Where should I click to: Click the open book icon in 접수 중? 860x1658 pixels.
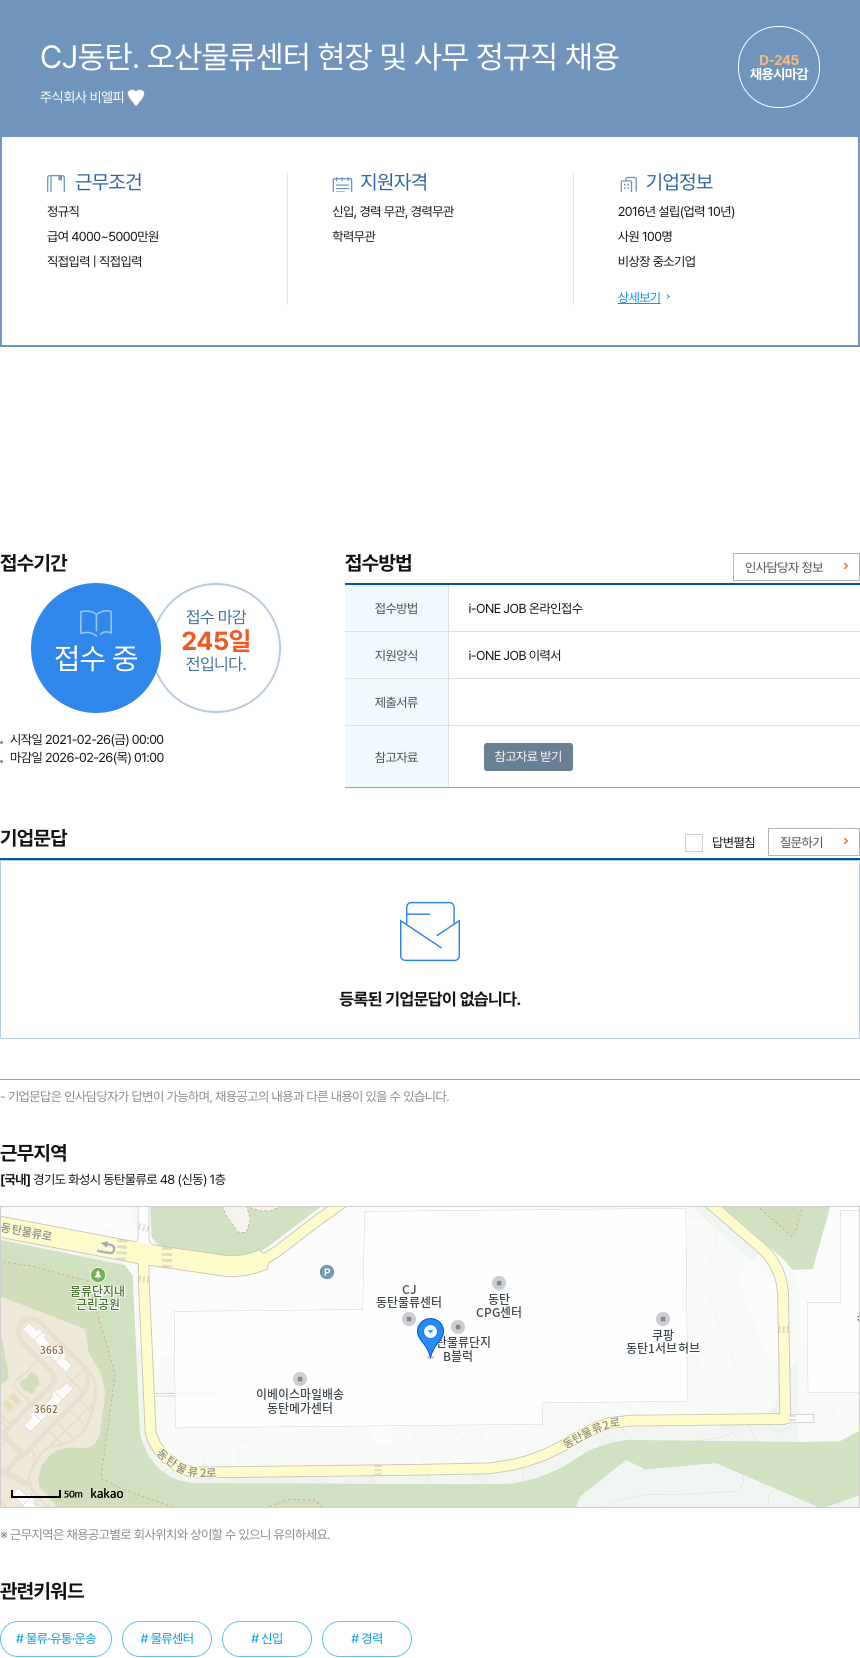click(96, 623)
